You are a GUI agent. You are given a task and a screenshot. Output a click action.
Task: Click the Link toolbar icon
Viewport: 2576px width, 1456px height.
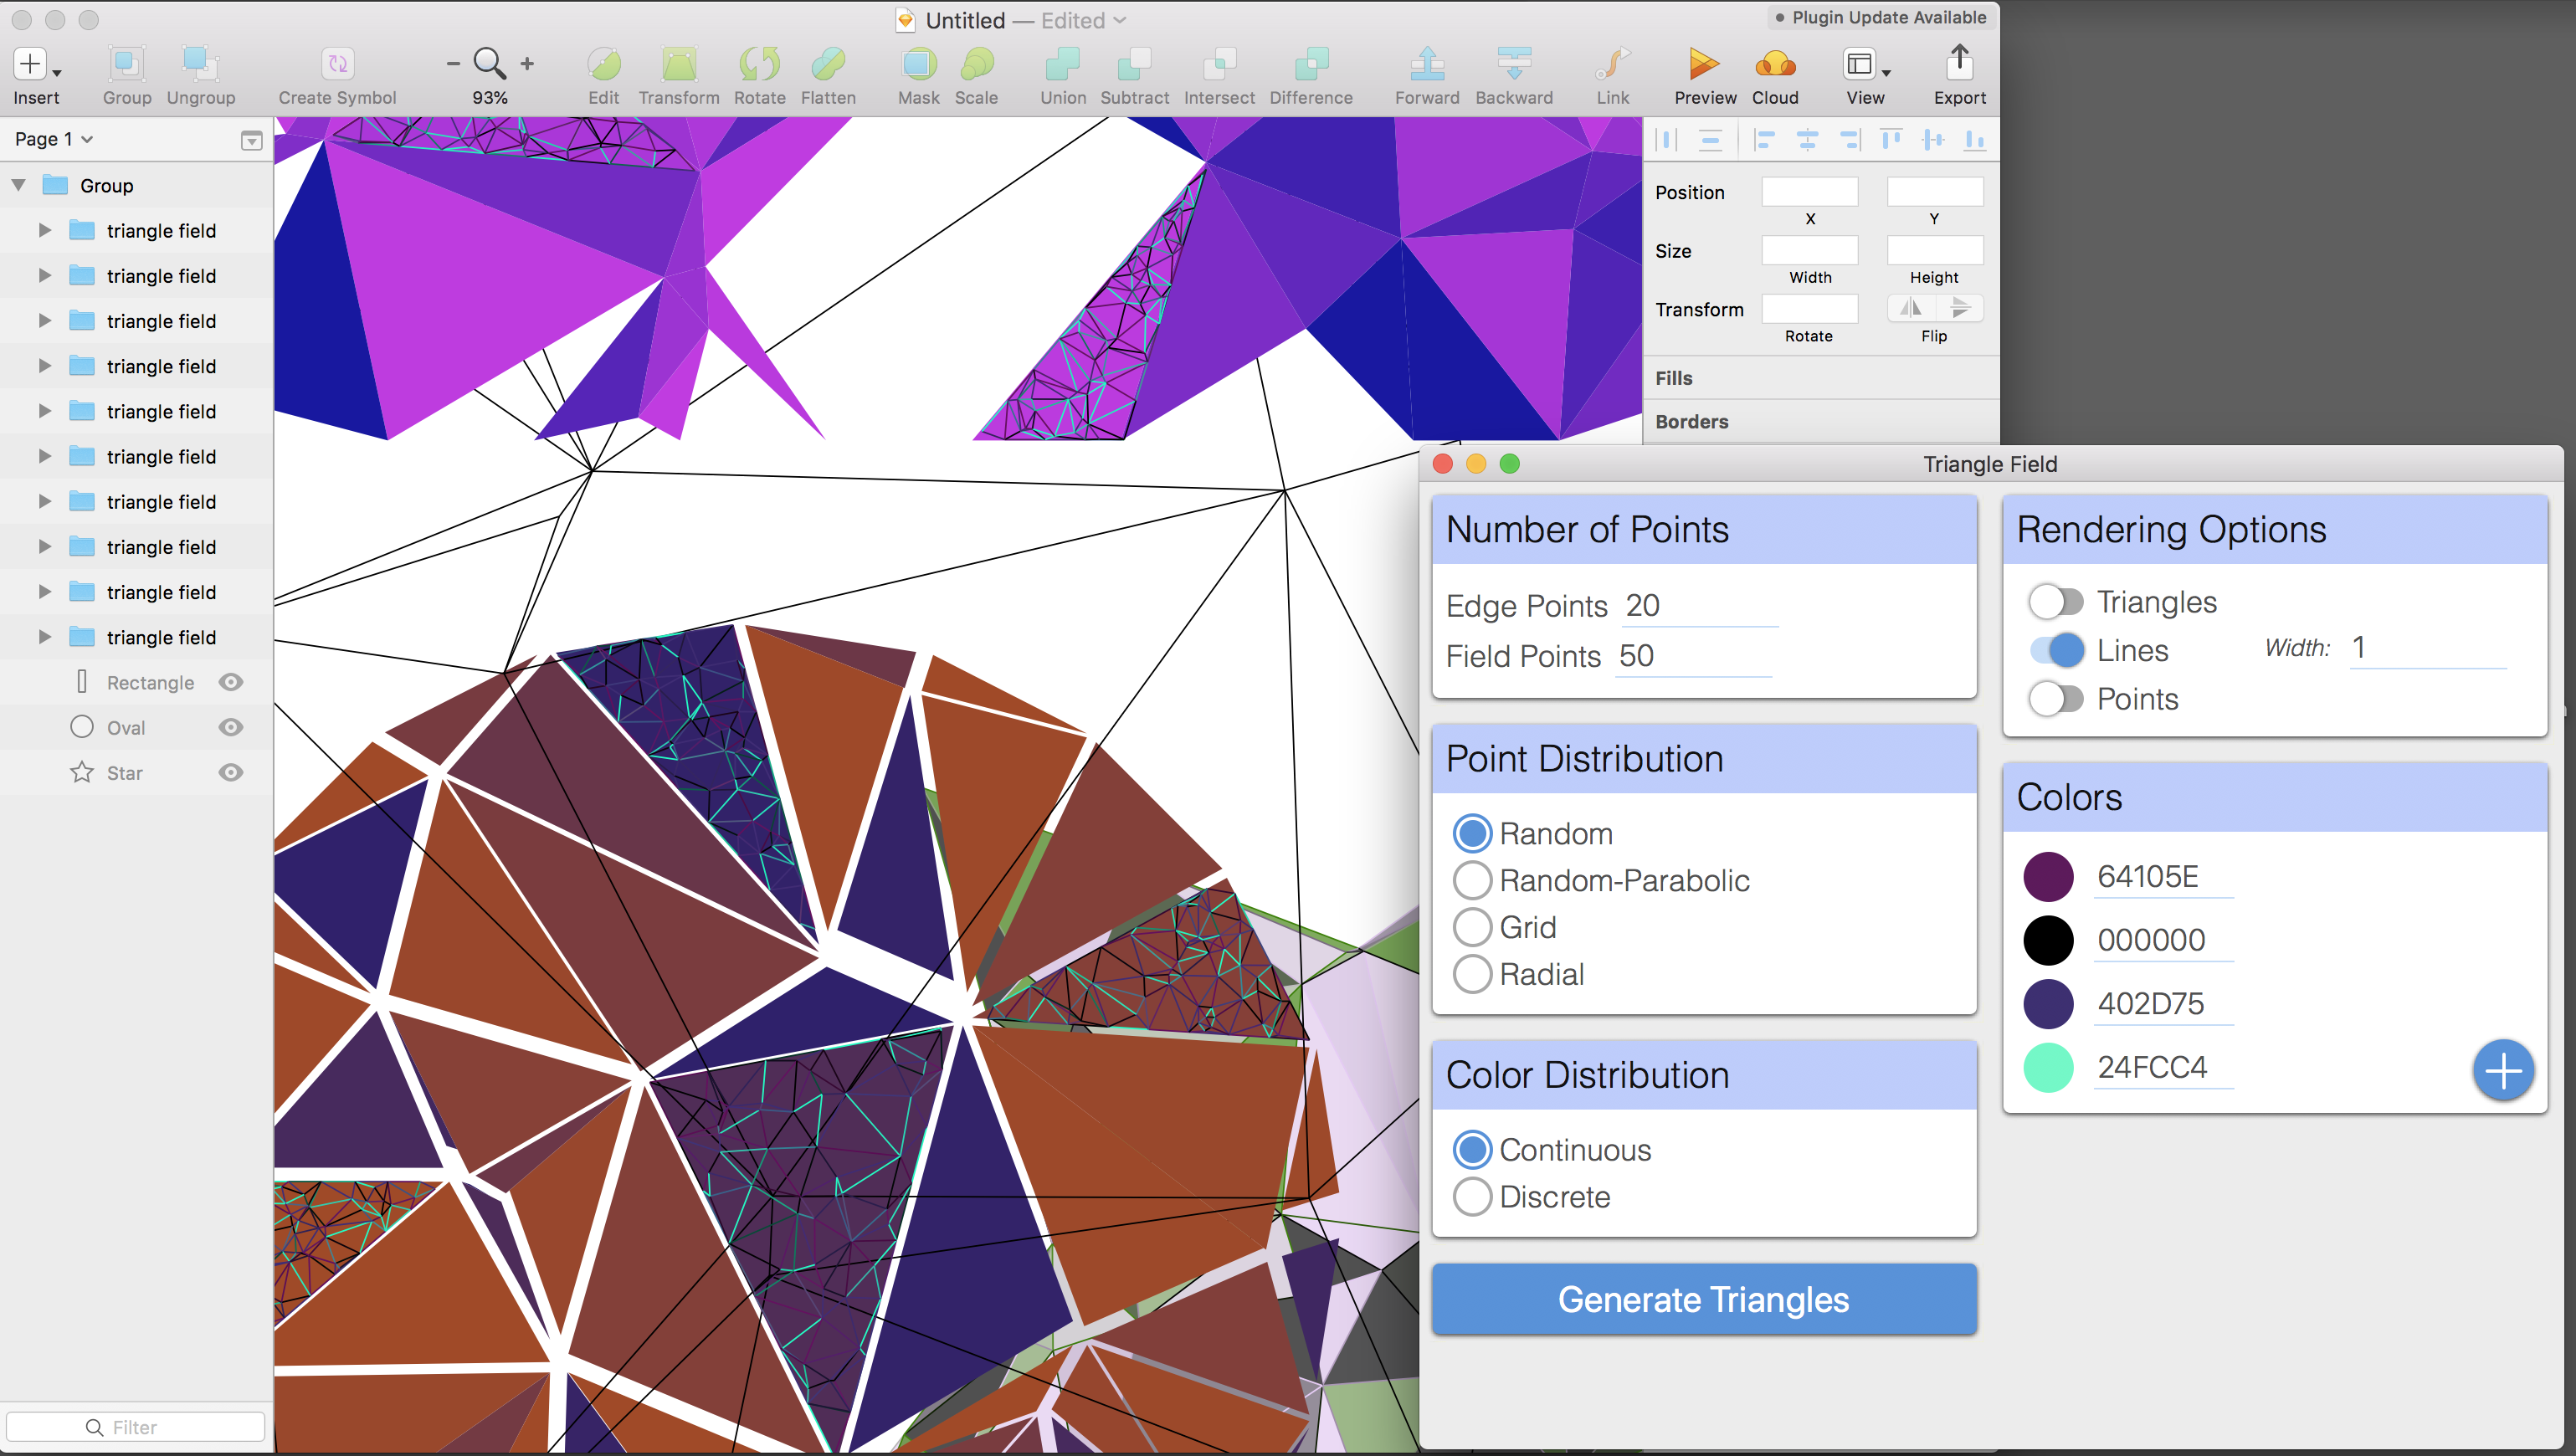[1612, 64]
